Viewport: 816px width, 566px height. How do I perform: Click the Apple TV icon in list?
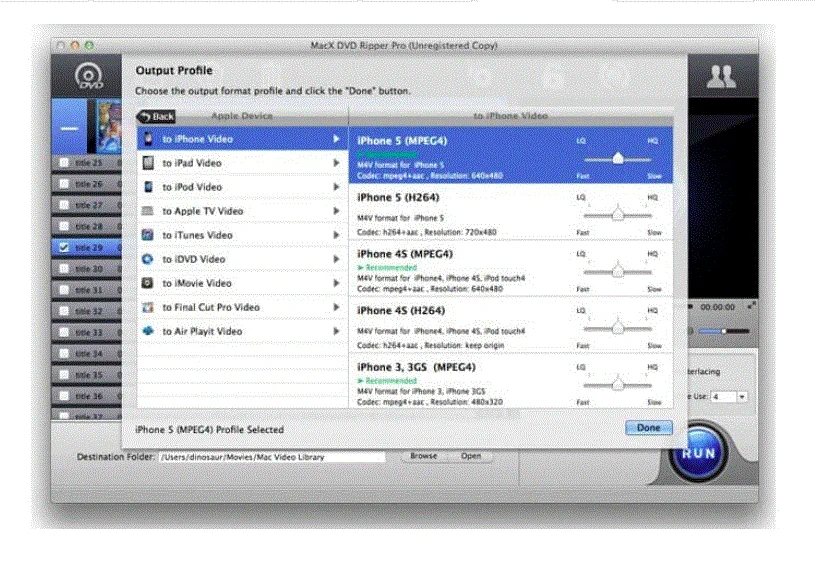coord(148,211)
